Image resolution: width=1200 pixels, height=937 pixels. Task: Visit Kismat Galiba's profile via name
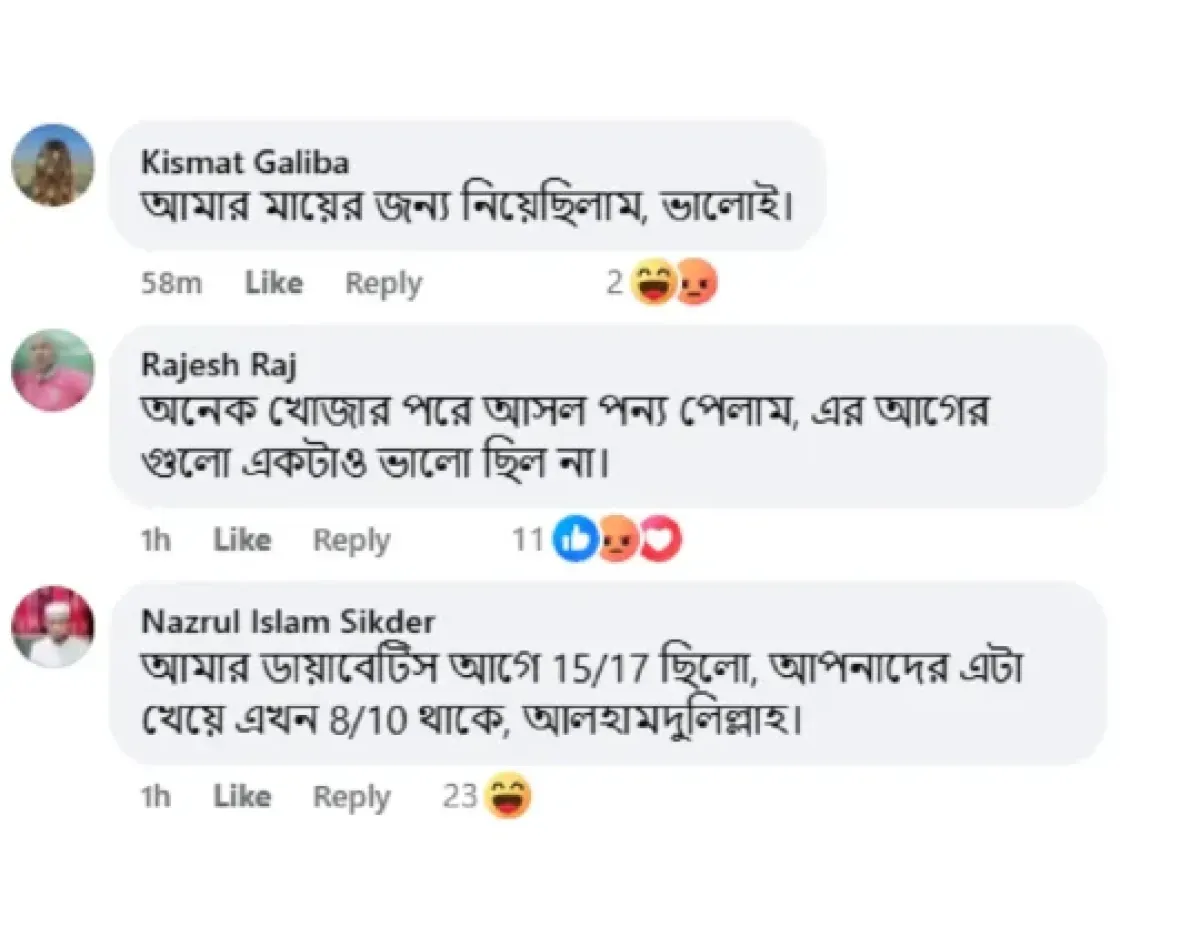coord(245,162)
